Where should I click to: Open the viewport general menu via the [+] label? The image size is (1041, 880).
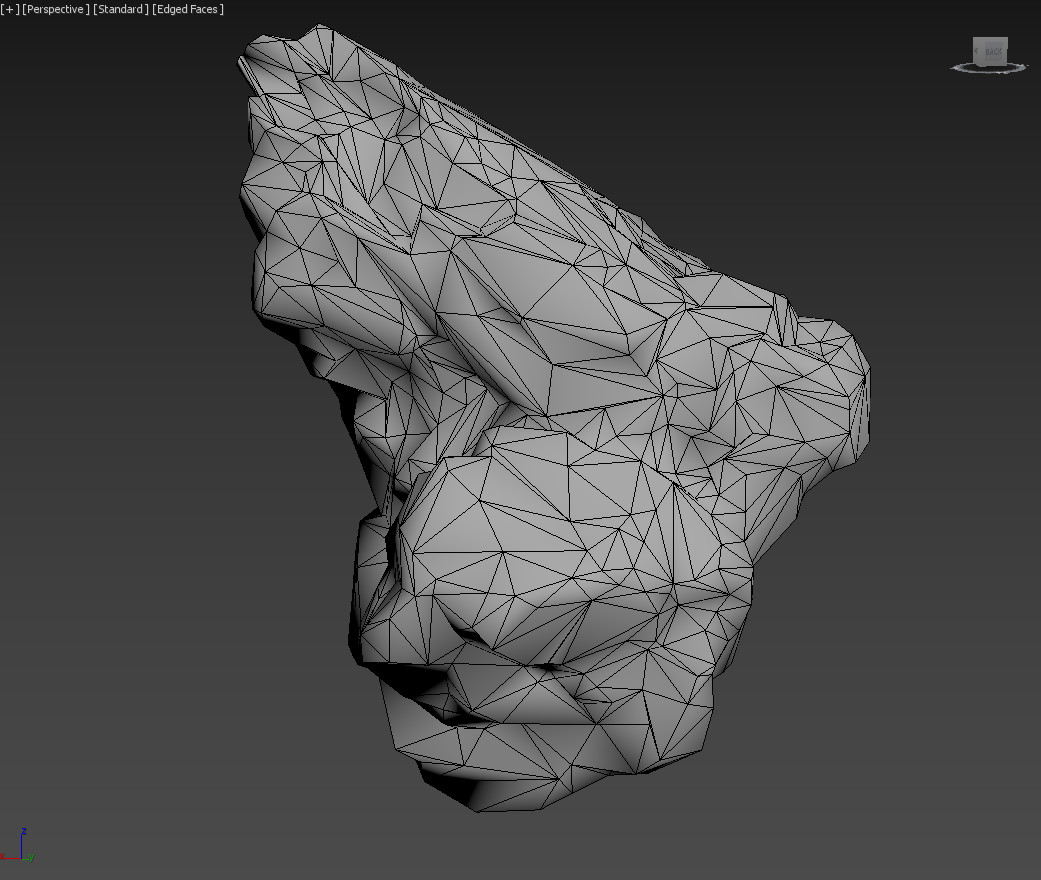coord(9,9)
